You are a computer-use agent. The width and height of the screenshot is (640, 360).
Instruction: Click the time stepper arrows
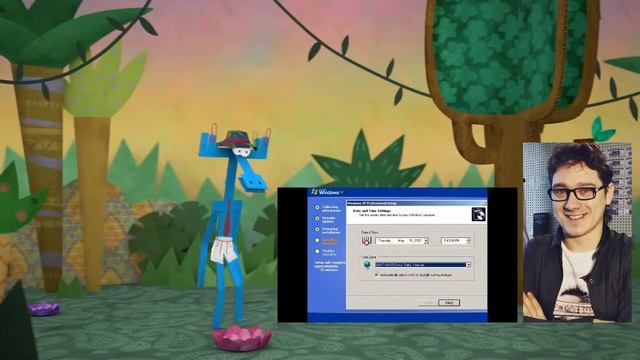[x=469, y=241]
